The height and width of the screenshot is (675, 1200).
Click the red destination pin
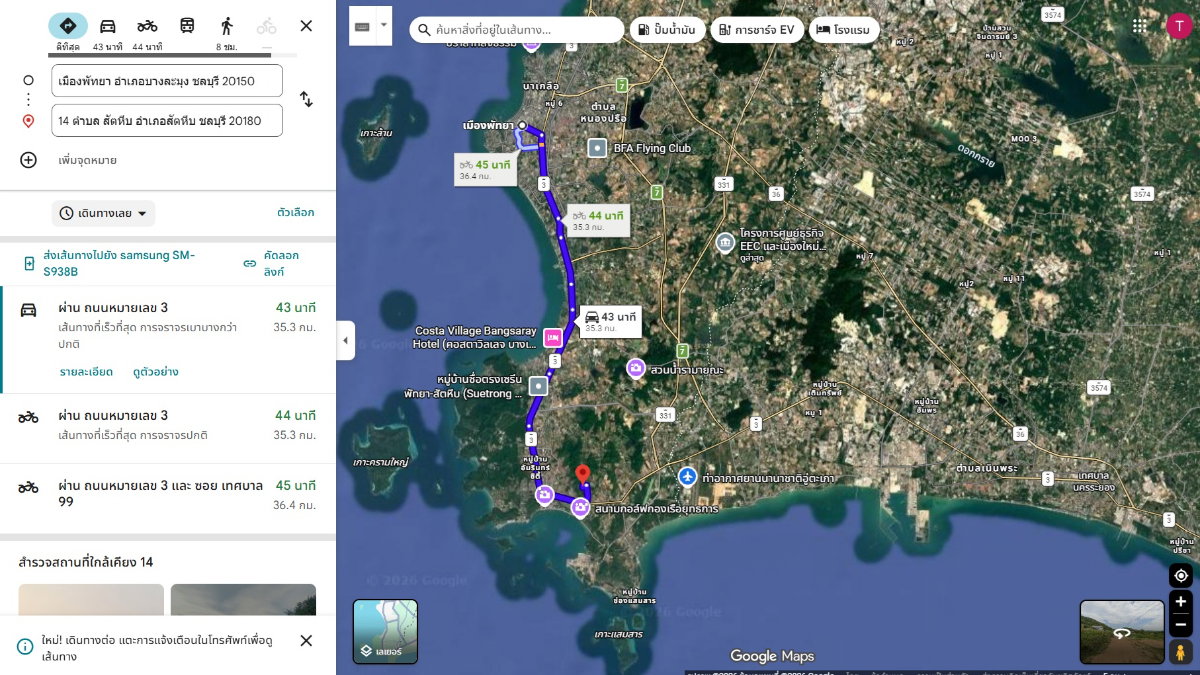point(584,474)
